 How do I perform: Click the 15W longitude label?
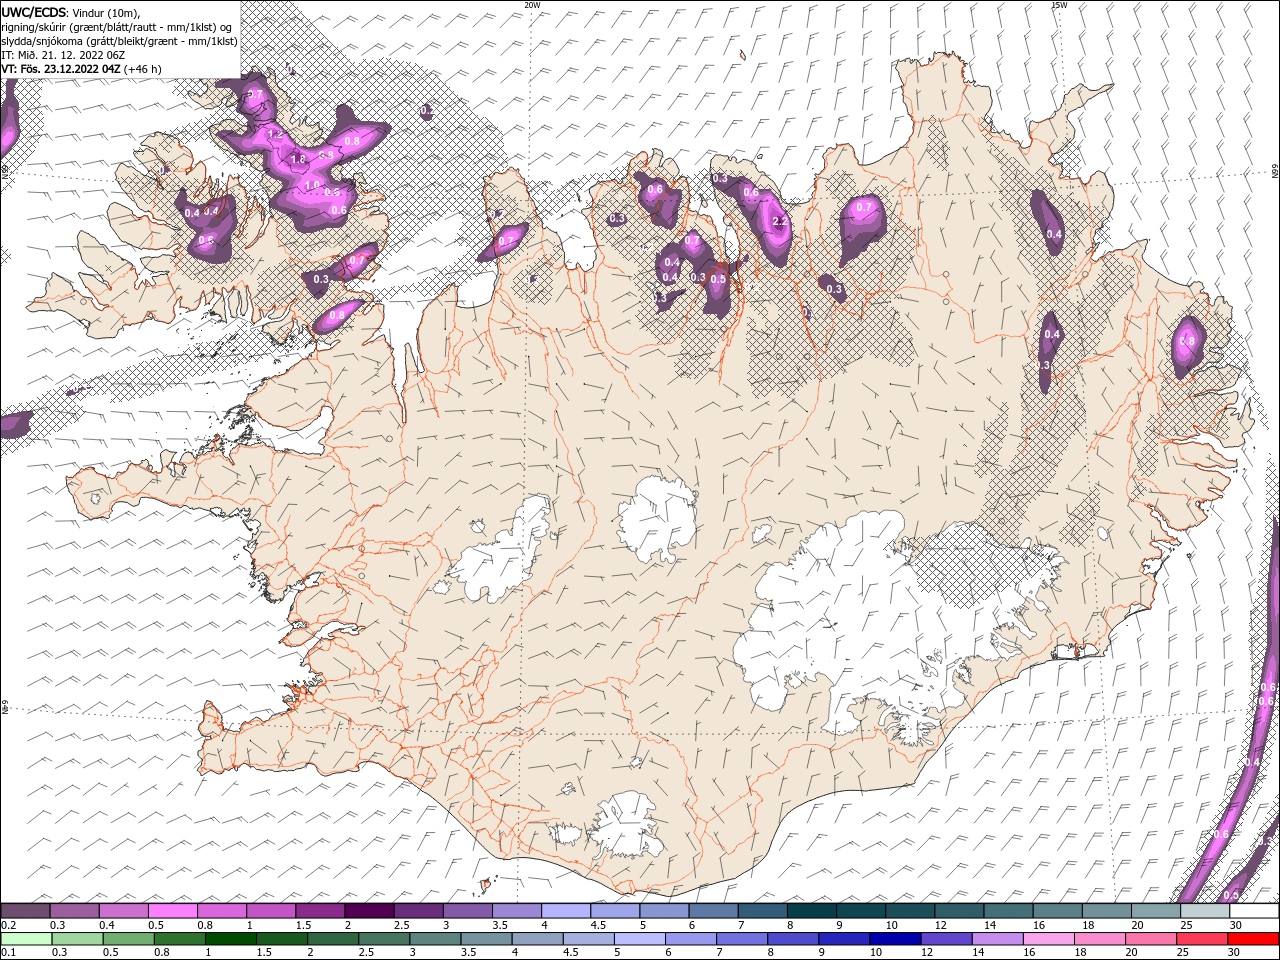(x=1059, y=5)
